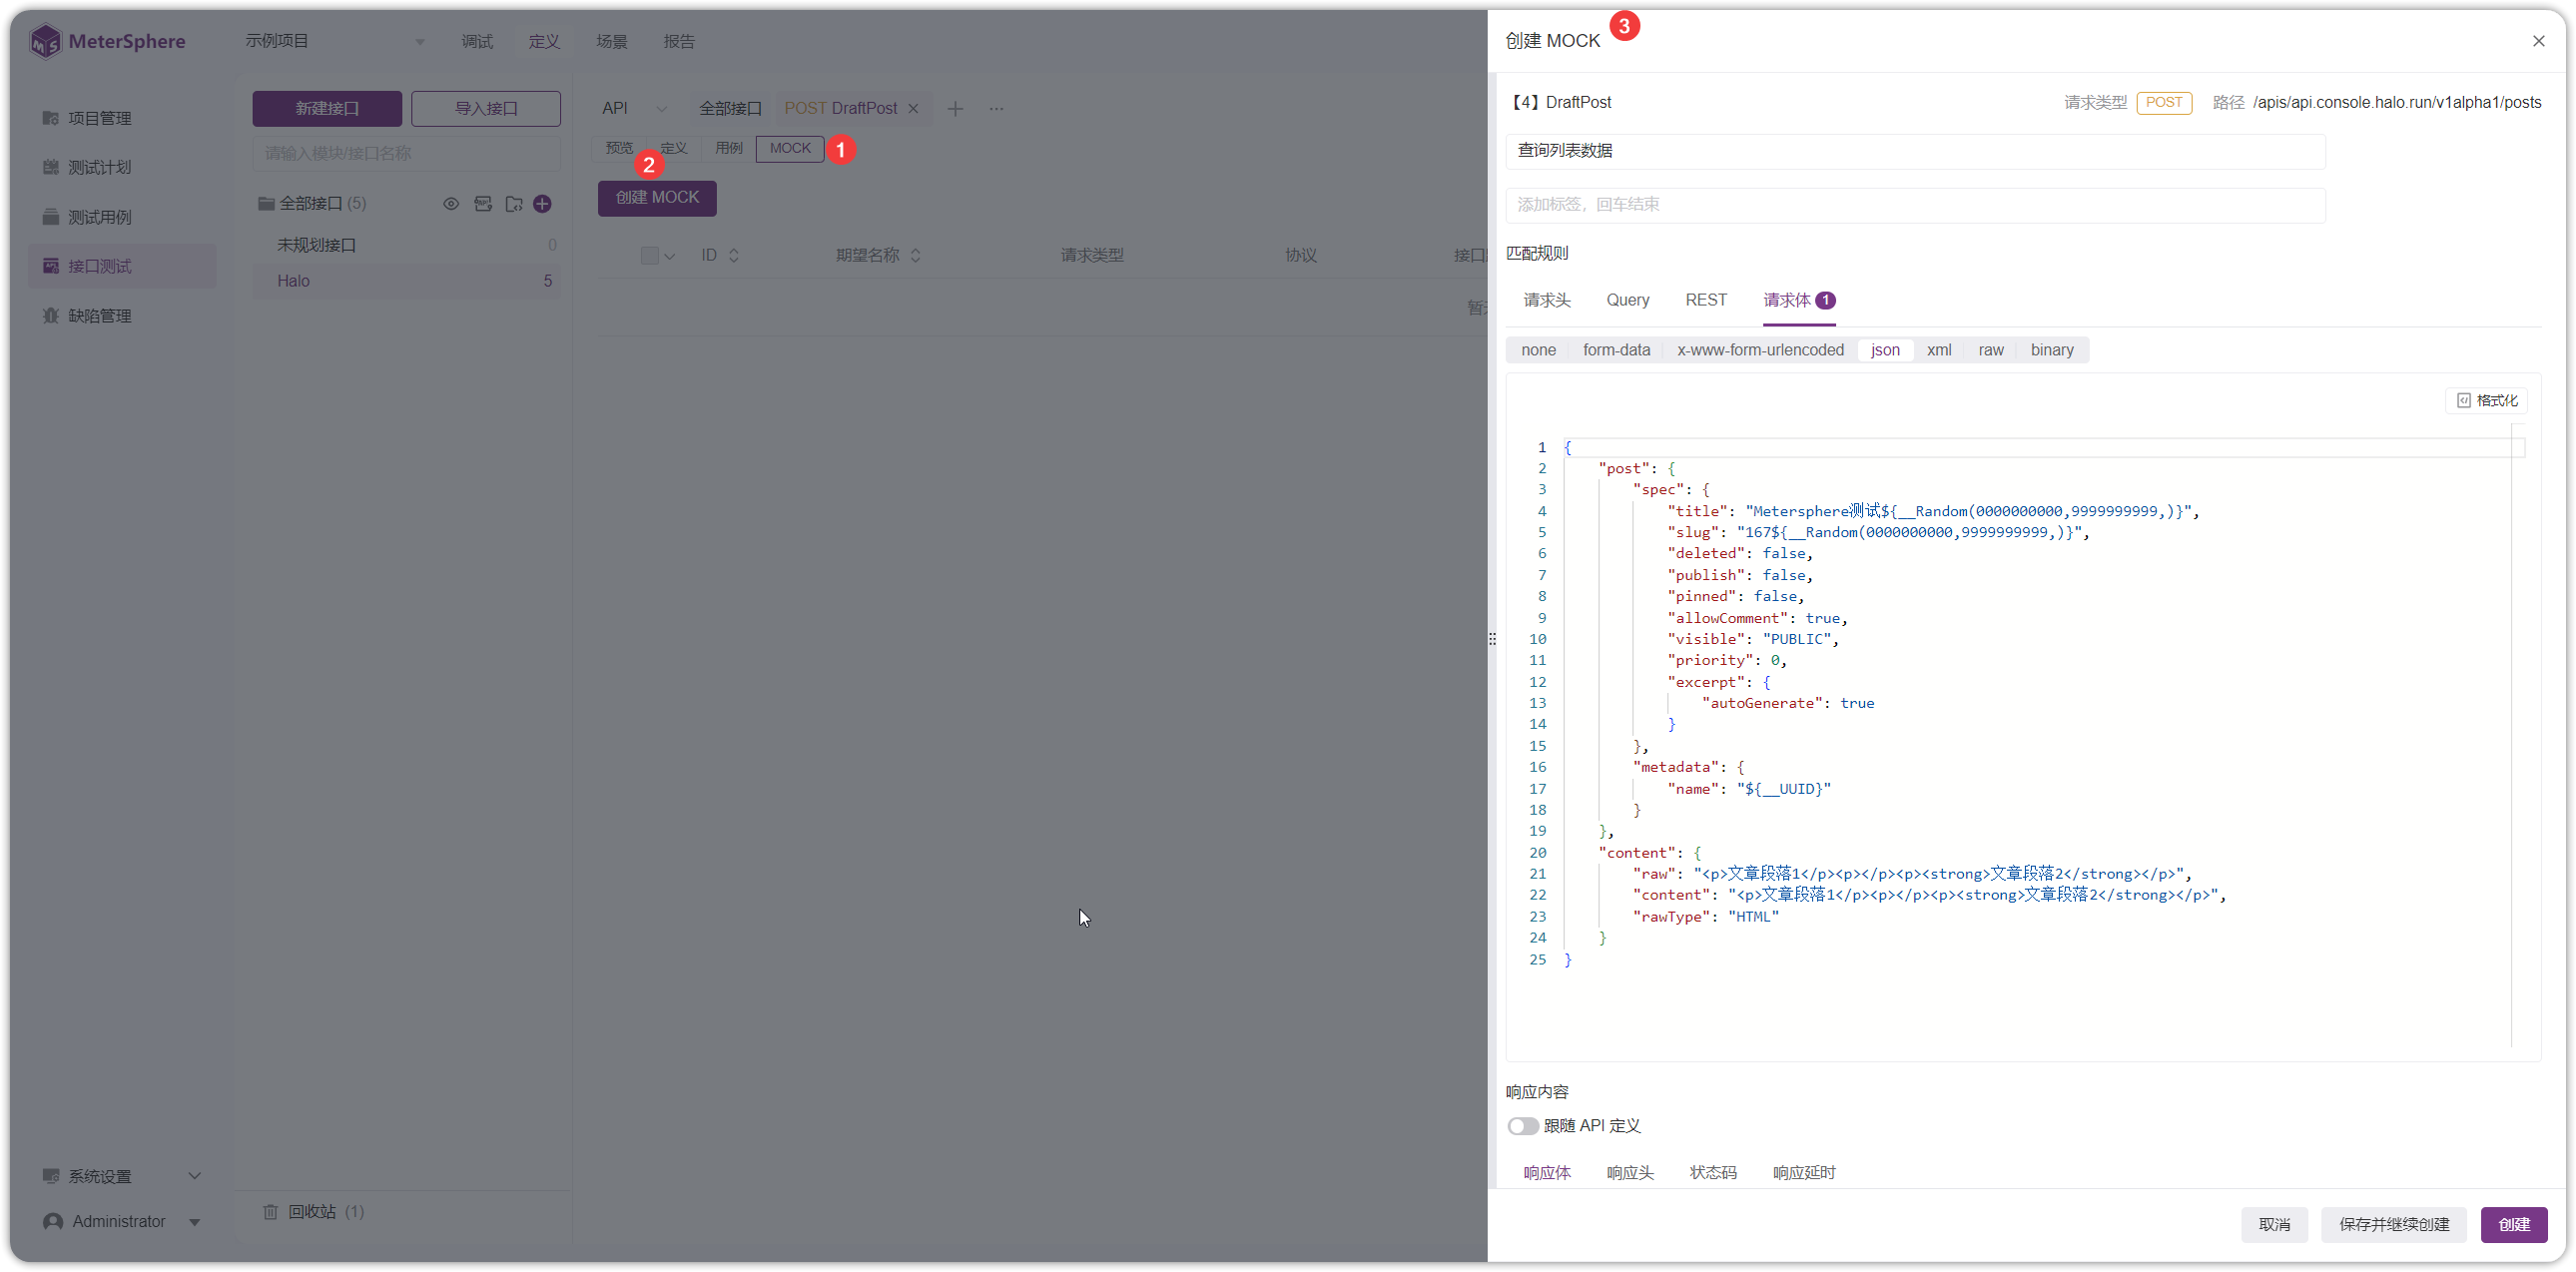Click 新建接口 button
Image resolution: width=2576 pixels, height=1272 pixels.
[327, 109]
